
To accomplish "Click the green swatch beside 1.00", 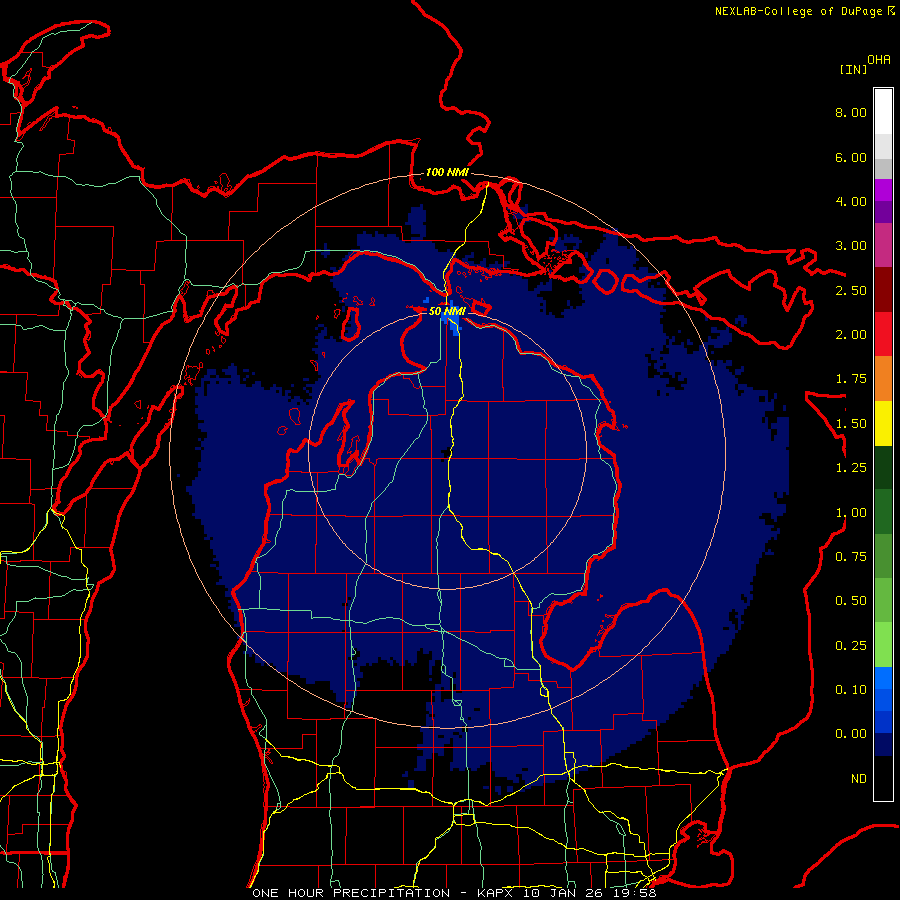I will point(883,512).
